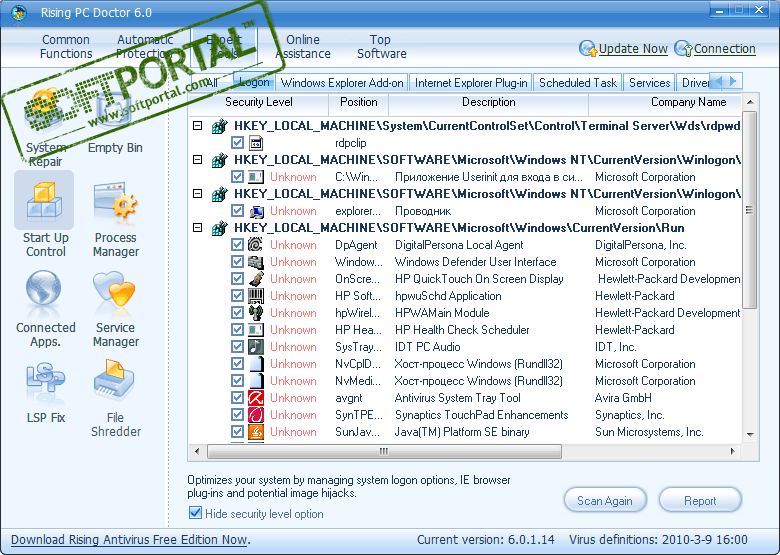Click registry icon of the CurrentVersion\Run key
Image resolution: width=780 pixels, height=555 pixels.
click(219, 228)
